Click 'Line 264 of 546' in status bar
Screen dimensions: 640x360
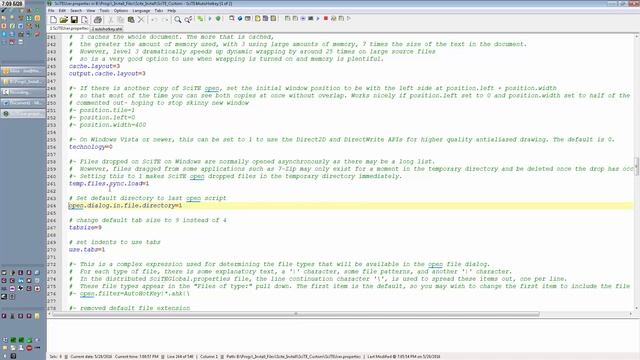pyautogui.click(x=180, y=357)
